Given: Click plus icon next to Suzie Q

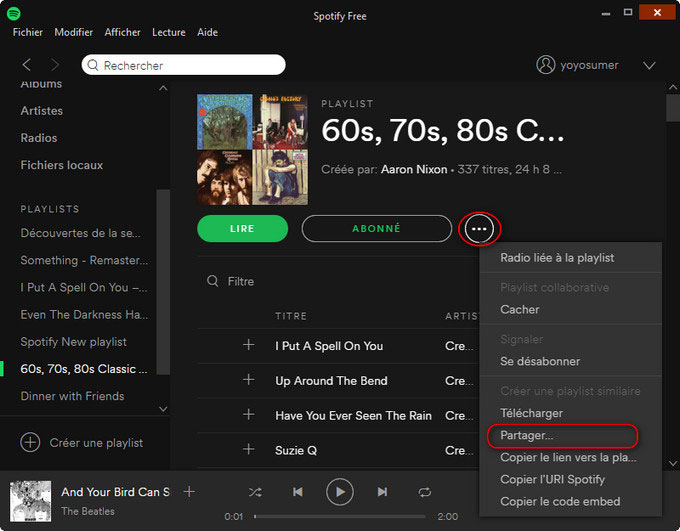Looking at the screenshot, I should tap(249, 450).
